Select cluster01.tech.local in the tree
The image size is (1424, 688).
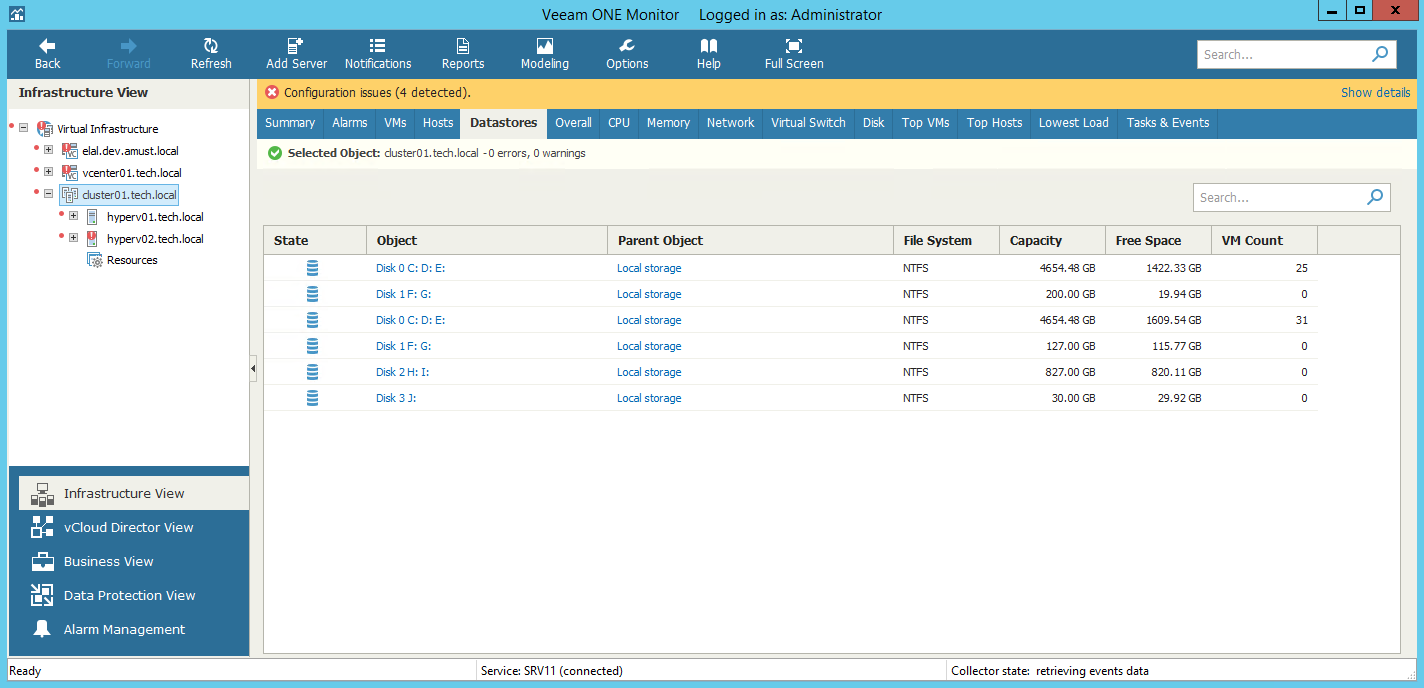coord(129,195)
